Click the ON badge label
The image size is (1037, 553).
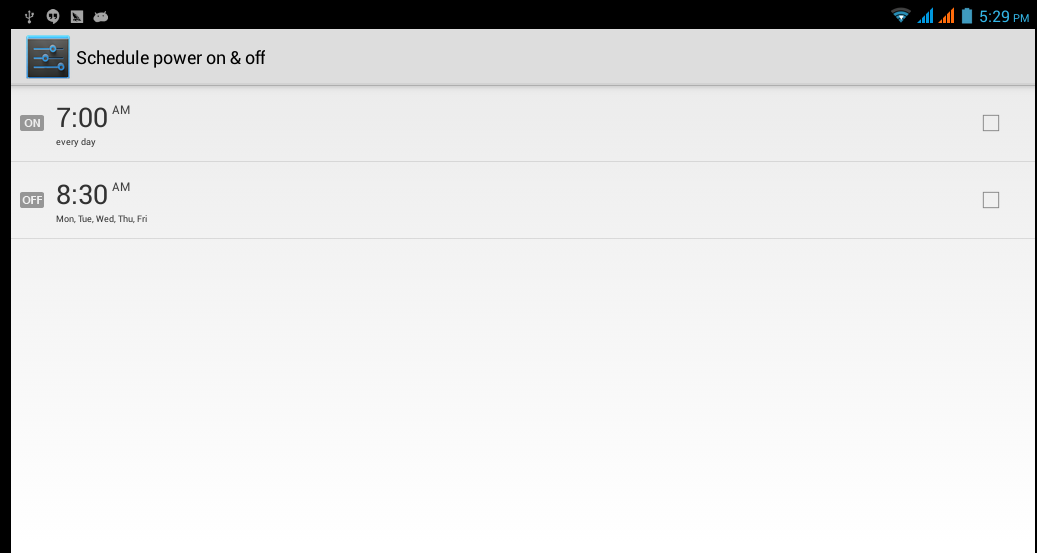point(32,123)
